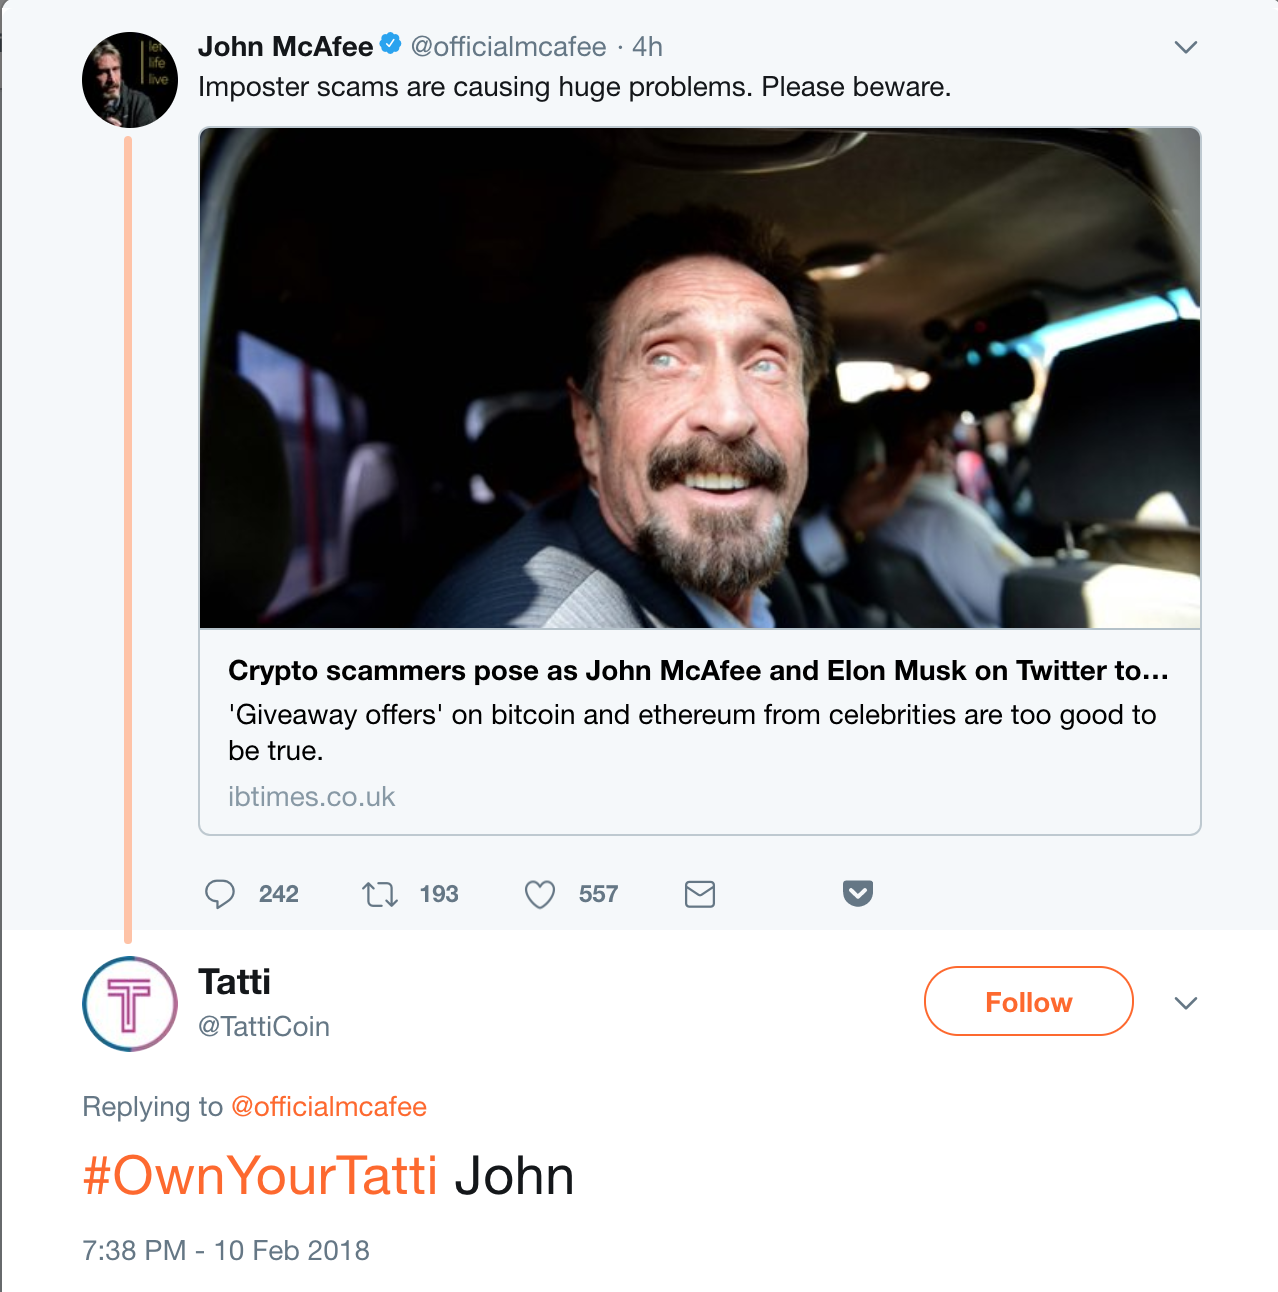1278x1292 pixels.
Task: Like the tweet with heart icon
Action: tap(540, 893)
